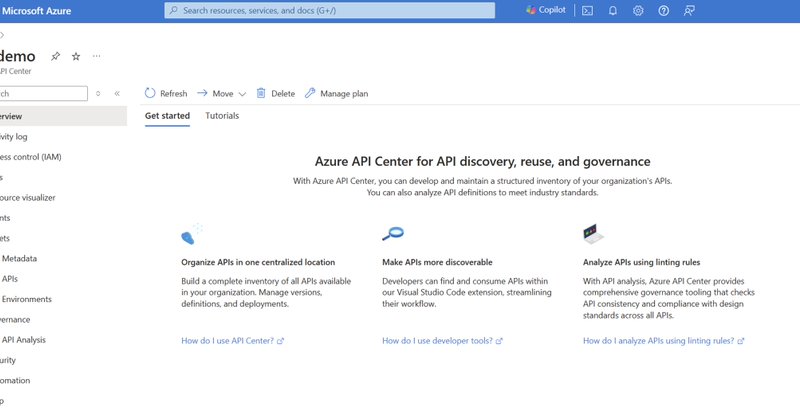Open the feedback icon in header
This screenshot has width=800, height=419.
[689, 10]
